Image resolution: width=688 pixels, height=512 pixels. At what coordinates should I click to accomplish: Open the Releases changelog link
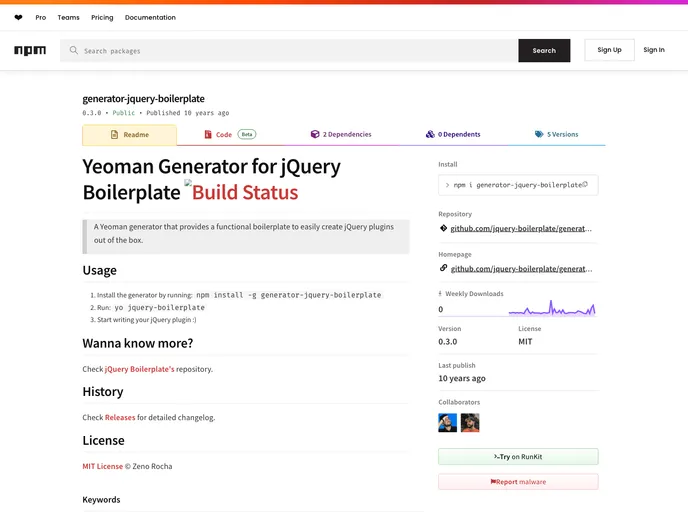[x=120, y=417]
